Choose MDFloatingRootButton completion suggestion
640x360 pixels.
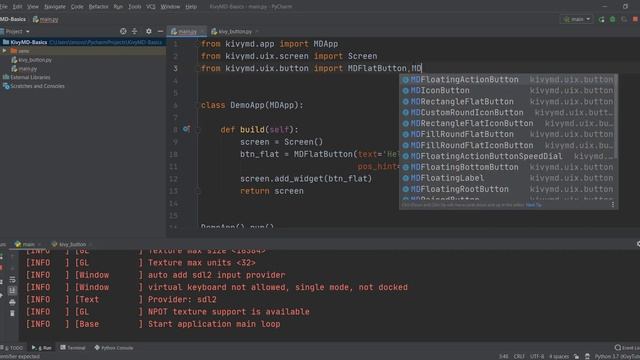[507, 189]
